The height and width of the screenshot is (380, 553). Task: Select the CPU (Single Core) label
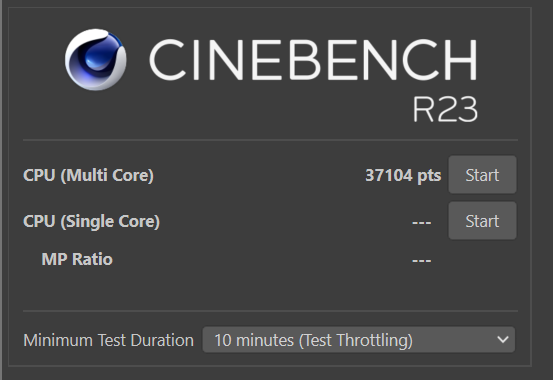[x=91, y=222]
